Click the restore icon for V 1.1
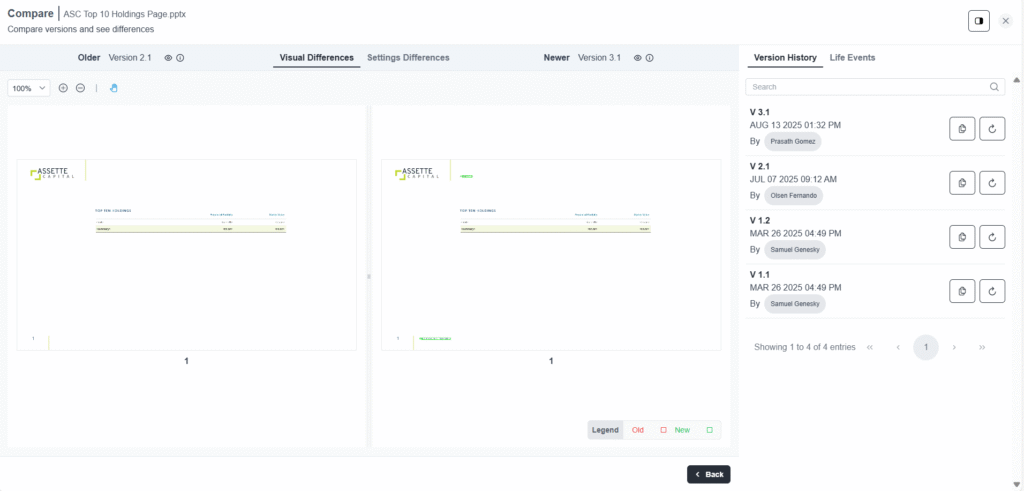The height and width of the screenshot is (491, 1024). [x=992, y=291]
